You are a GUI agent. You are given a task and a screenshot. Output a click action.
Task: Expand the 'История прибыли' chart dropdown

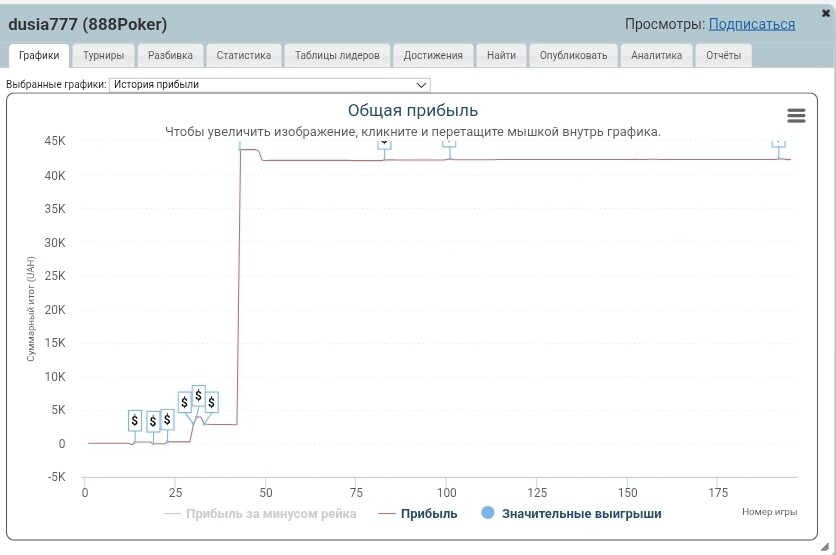[269, 85]
